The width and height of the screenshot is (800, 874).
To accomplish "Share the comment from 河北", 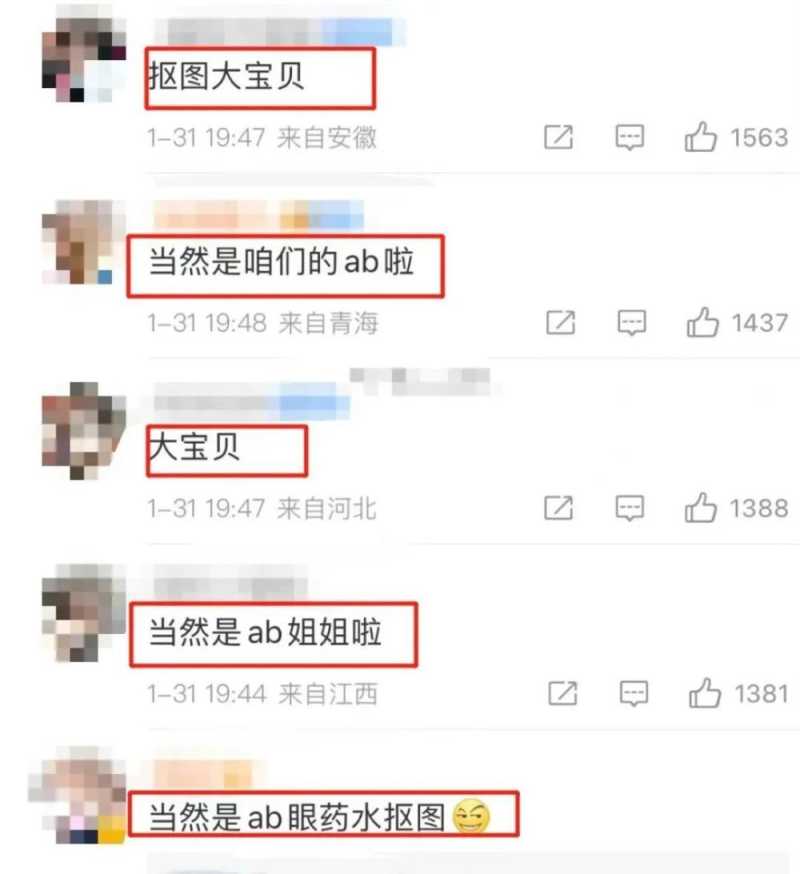I will pos(559,508).
